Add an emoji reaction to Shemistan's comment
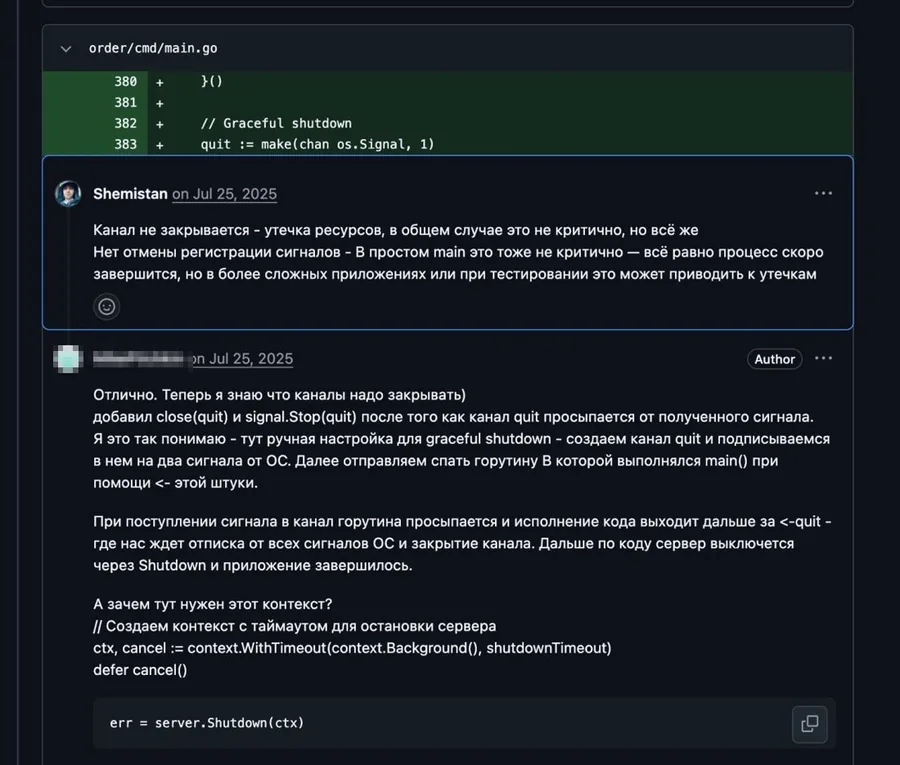The width and height of the screenshot is (900, 765). pyautogui.click(x=107, y=306)
